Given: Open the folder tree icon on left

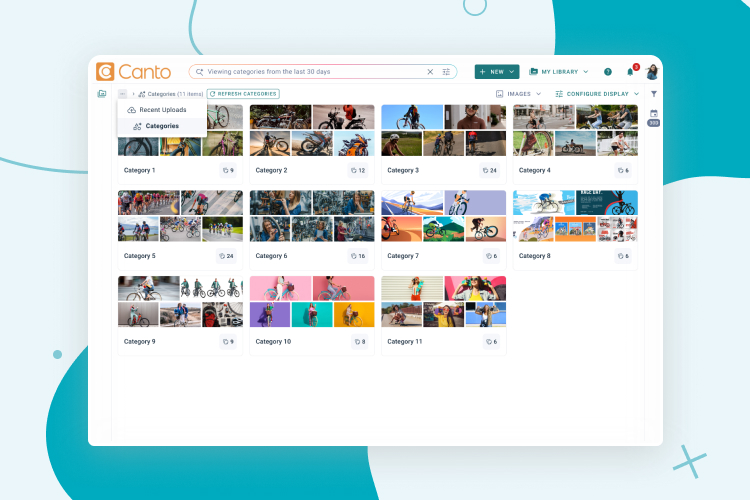Looking at the screenshot, I should click(102, 94).
